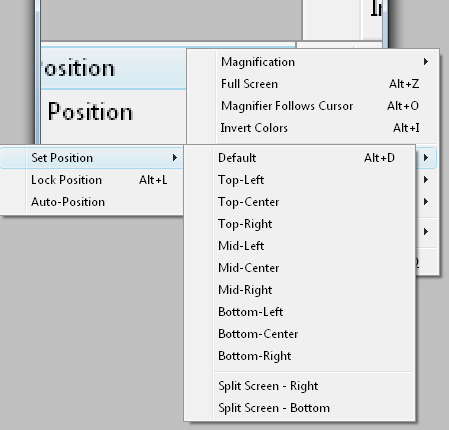Screen dimensions: 449x430
Task: Toggle Lock Position option
Action: point(92,180)
